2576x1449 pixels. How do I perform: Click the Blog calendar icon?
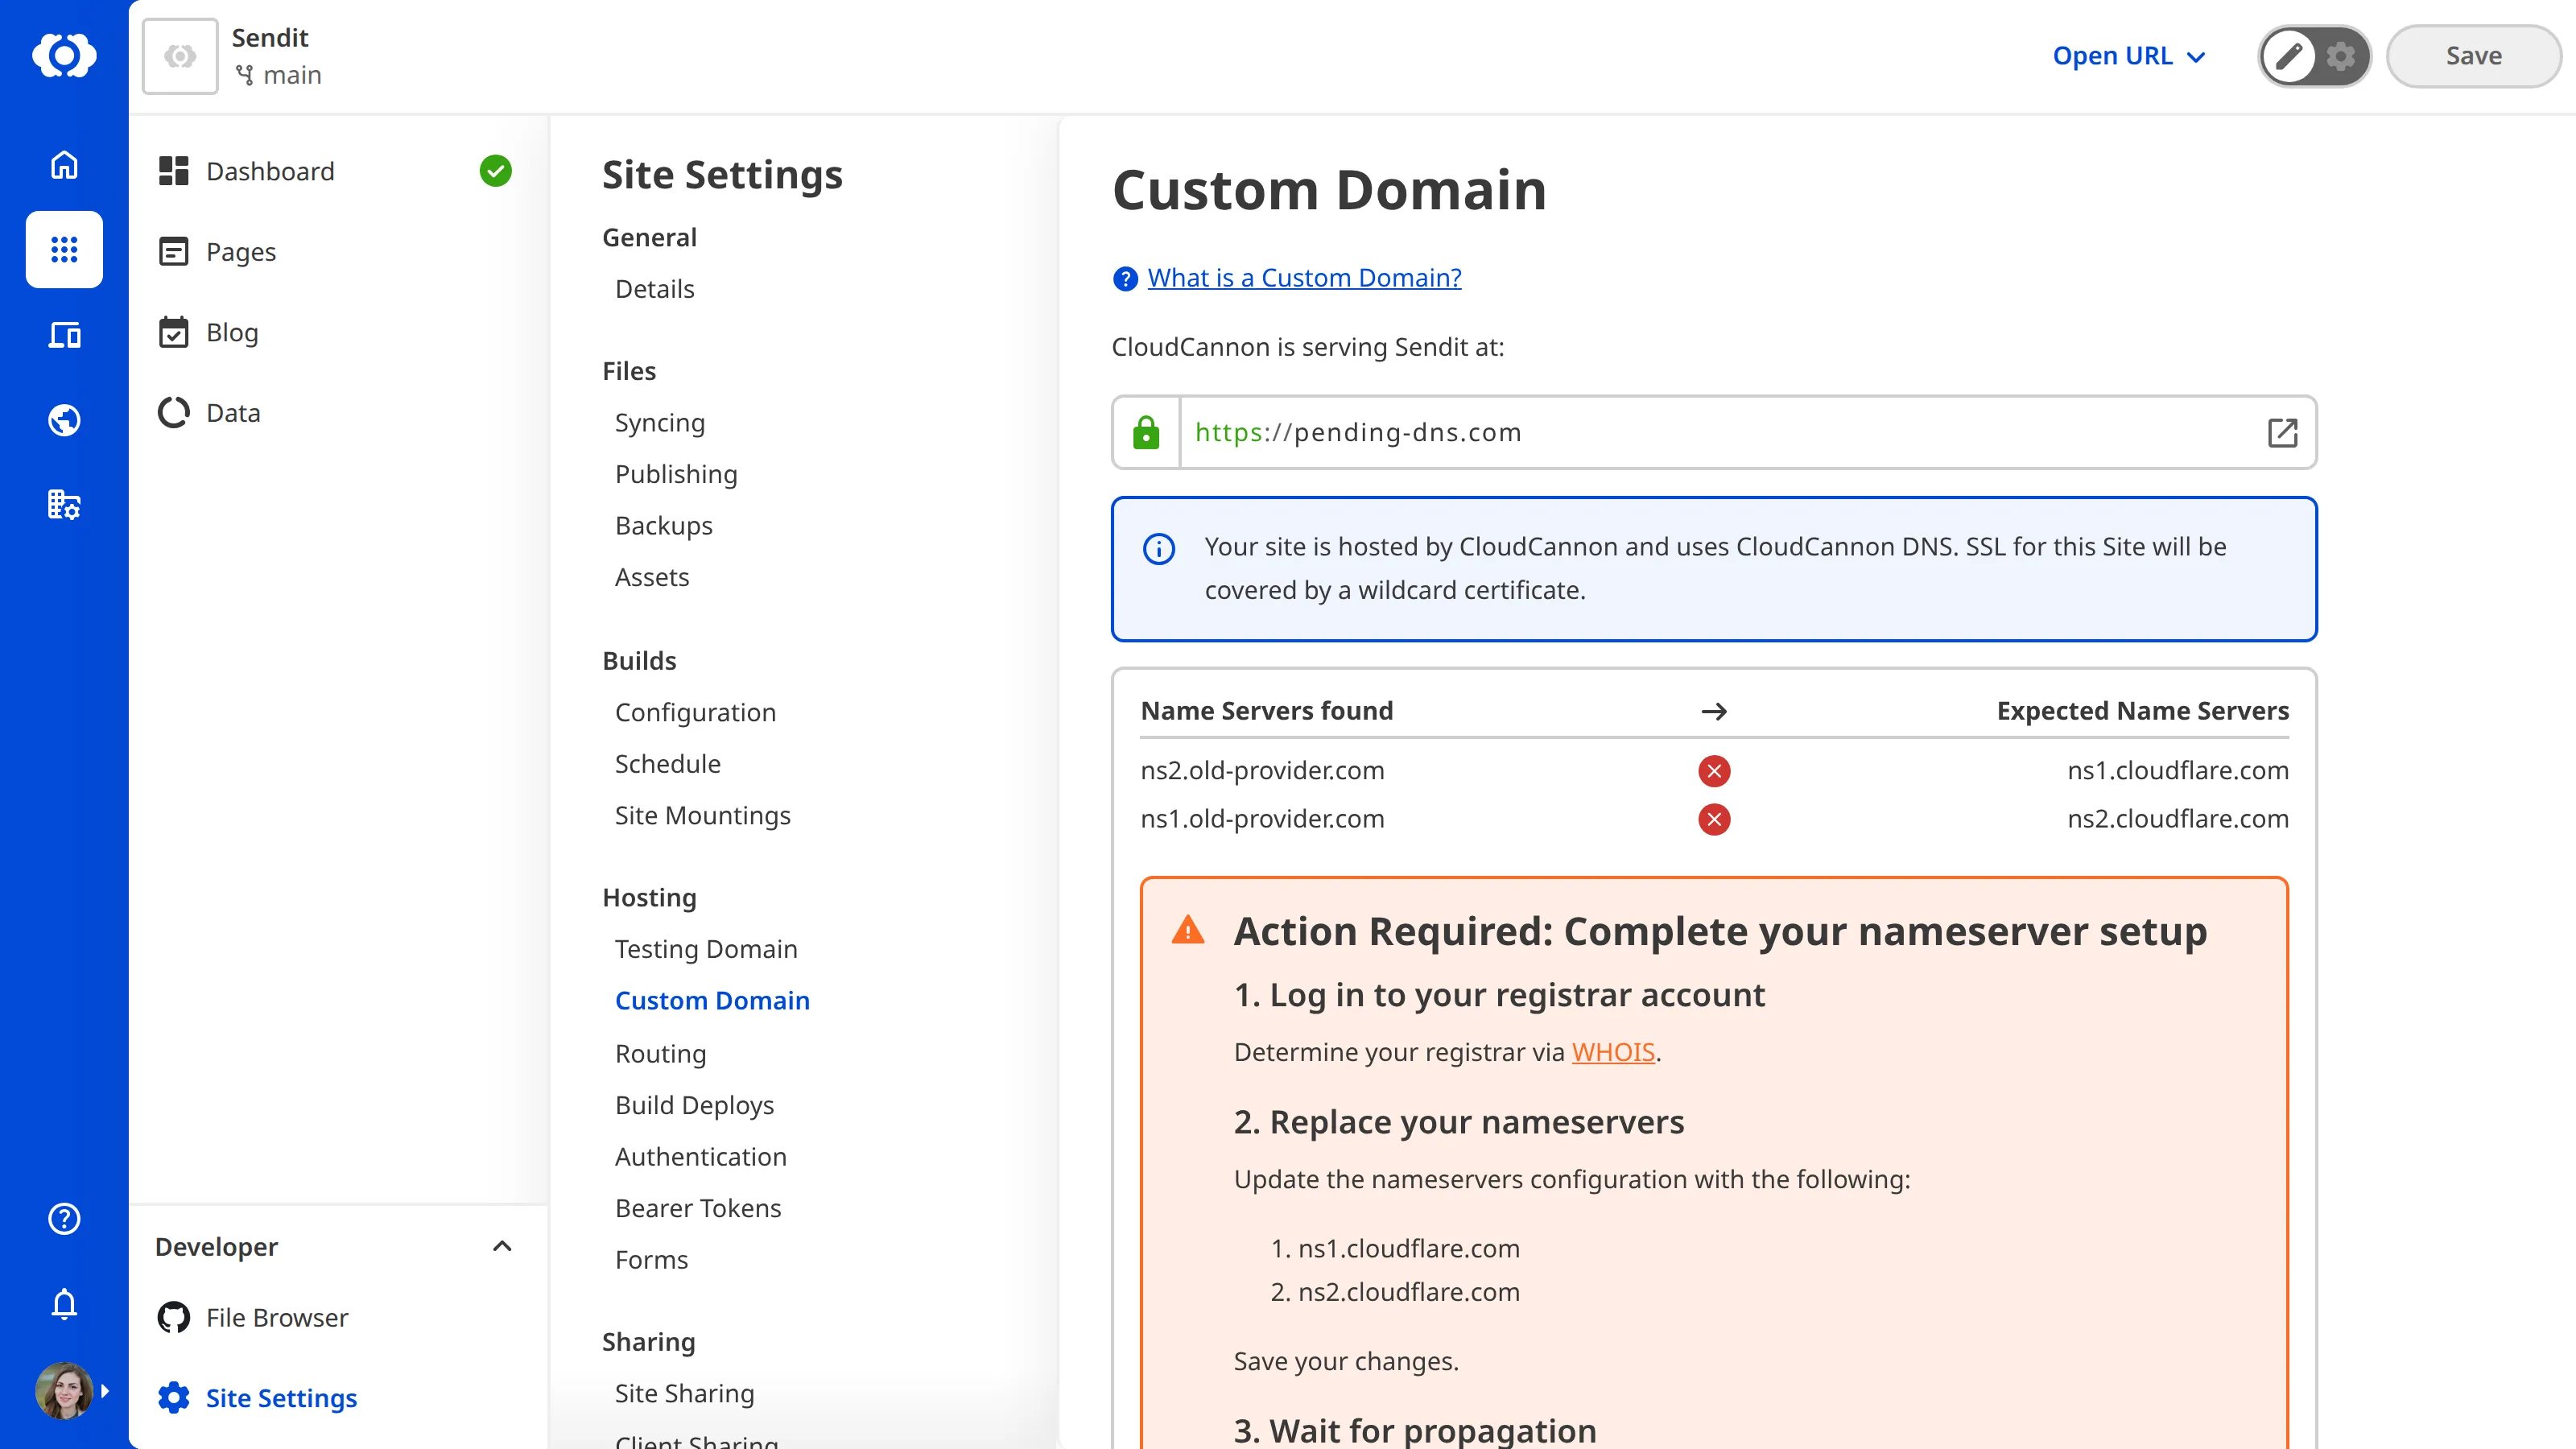tap(174, 332)
